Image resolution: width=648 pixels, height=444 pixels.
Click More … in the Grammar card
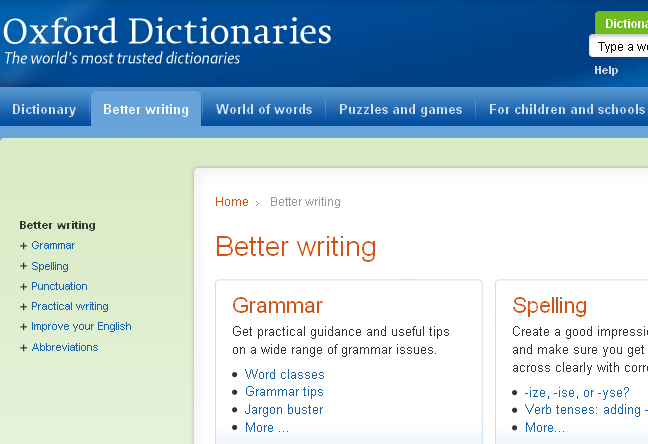click(x=267, y=427)
